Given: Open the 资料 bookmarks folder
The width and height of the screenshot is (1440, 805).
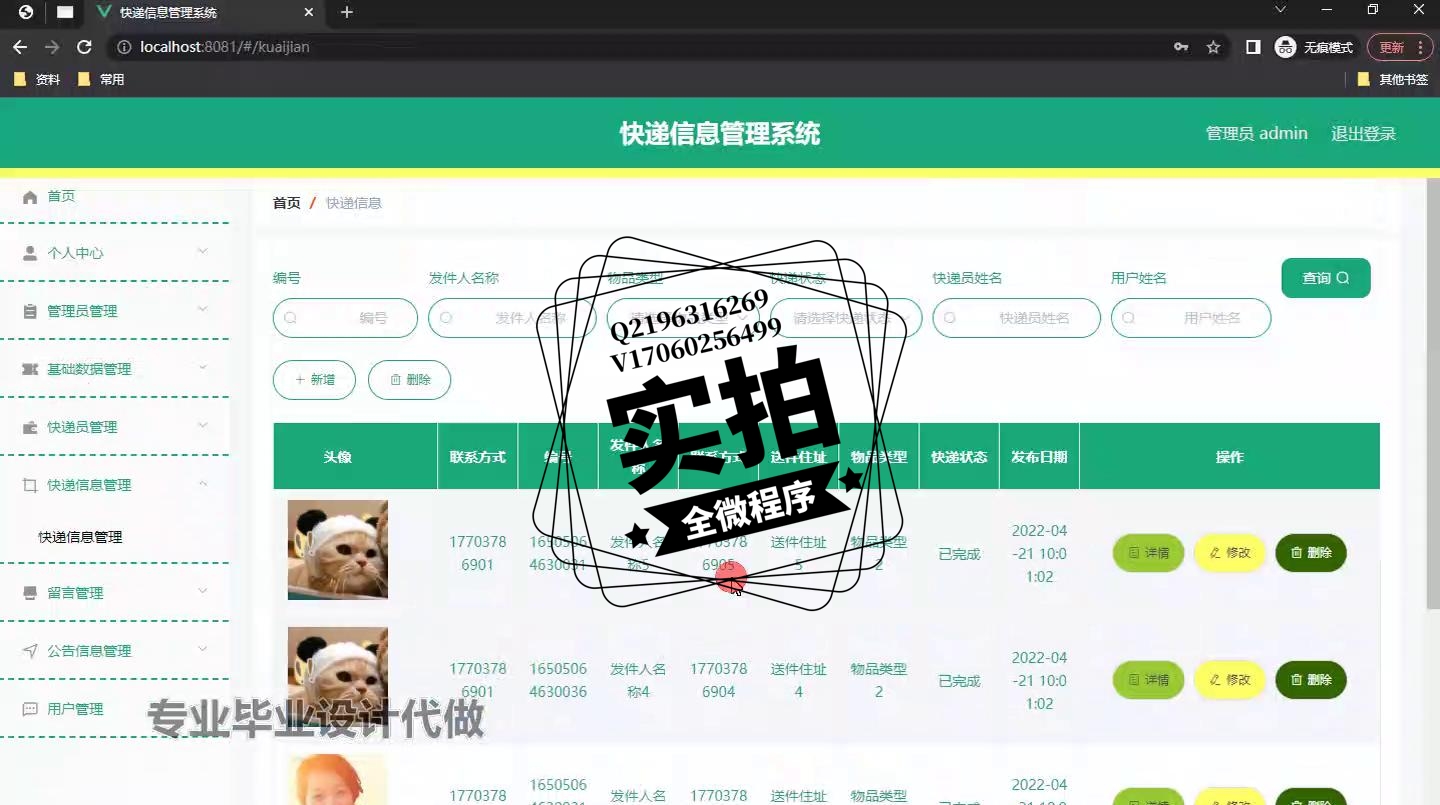Looking at the screenshot, I should 38,79.
